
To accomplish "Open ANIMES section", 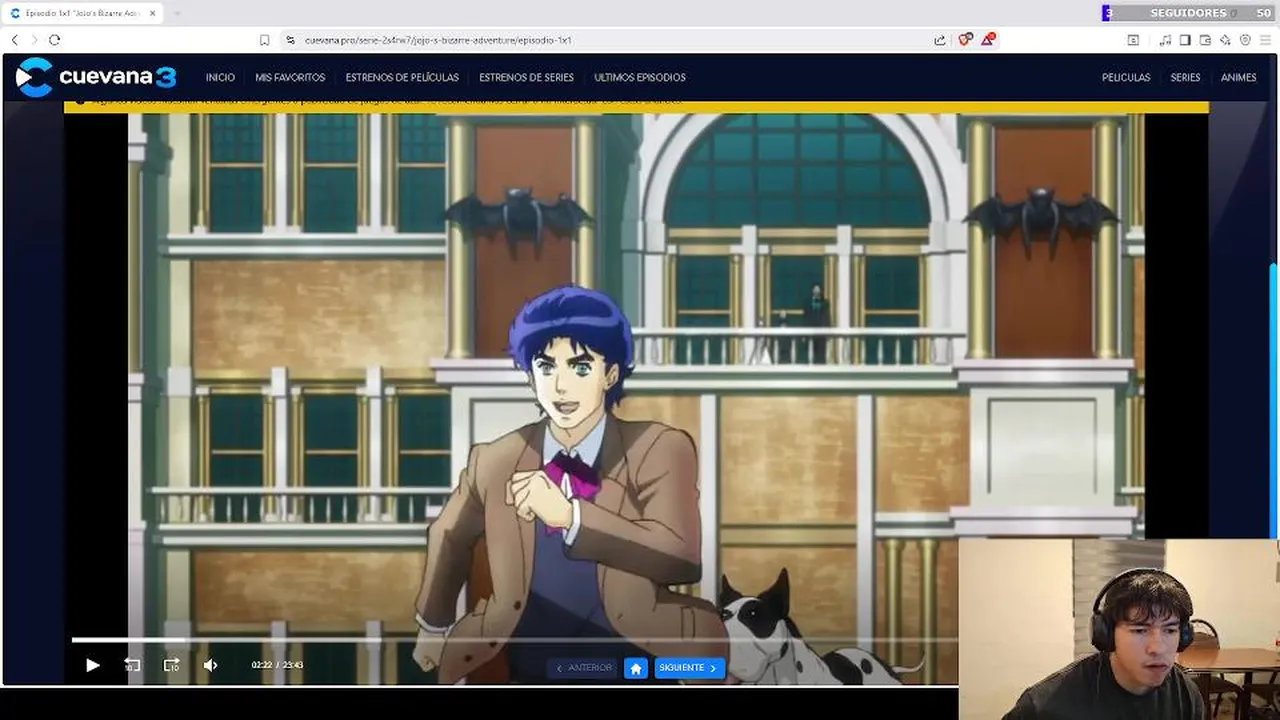I will [x=1238, y=77].
